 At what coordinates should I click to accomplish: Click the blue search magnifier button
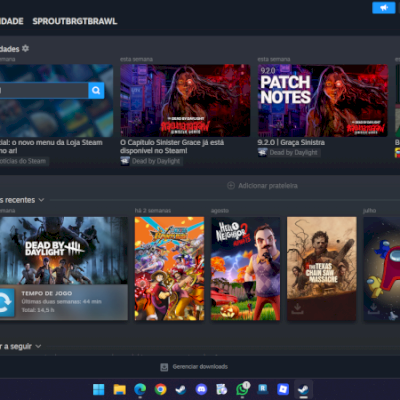(x=96, y=90)
